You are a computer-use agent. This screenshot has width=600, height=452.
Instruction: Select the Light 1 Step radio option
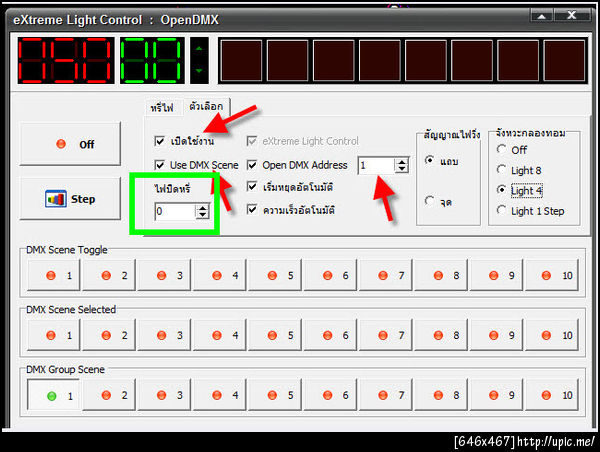501,210
